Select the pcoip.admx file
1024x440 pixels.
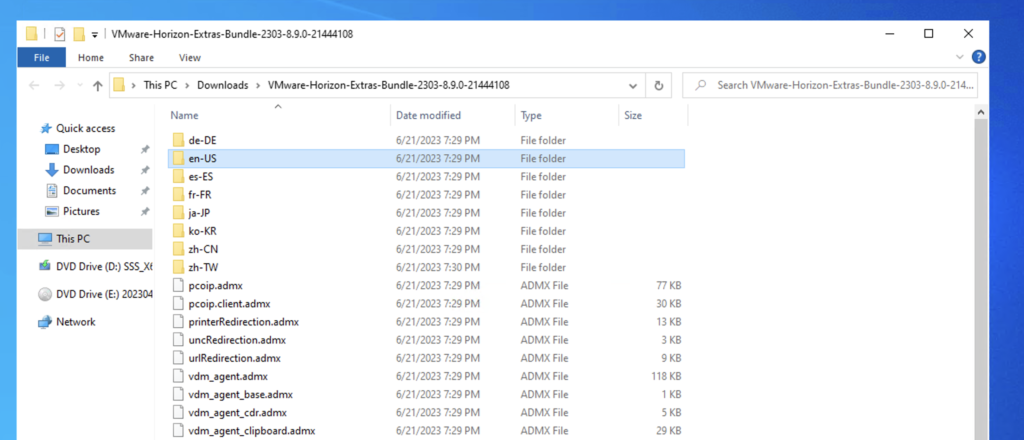point(214,285)
